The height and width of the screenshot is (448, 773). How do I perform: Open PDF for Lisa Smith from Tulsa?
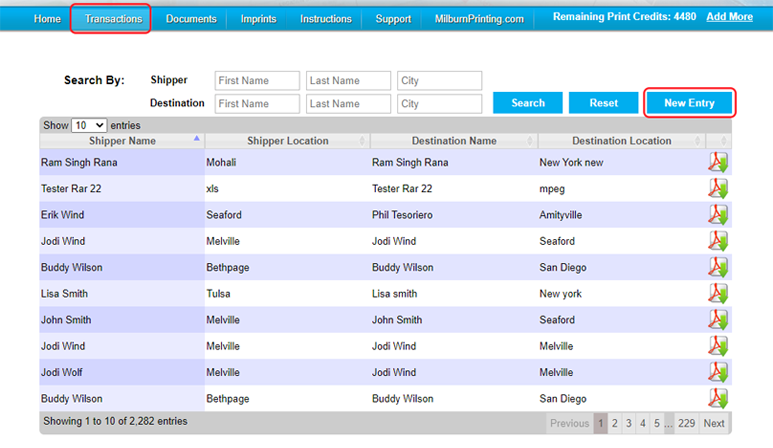click(717, 294)
